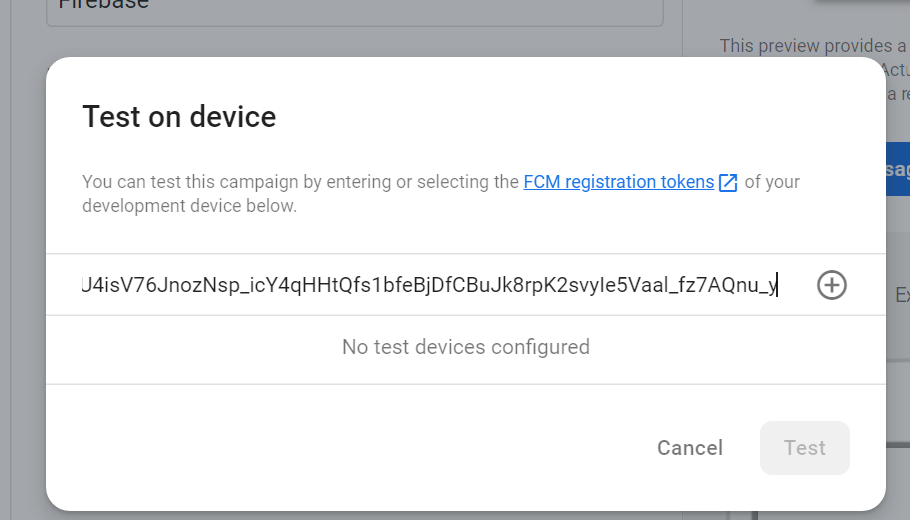This screenshot has width=910, height=520.
Task: Cancel the Test on device dialog
Action: (x=690, y=447)
